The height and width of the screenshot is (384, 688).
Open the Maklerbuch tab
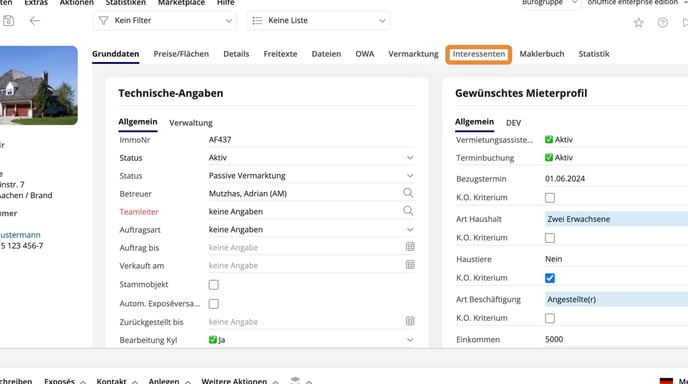[542, 54]
